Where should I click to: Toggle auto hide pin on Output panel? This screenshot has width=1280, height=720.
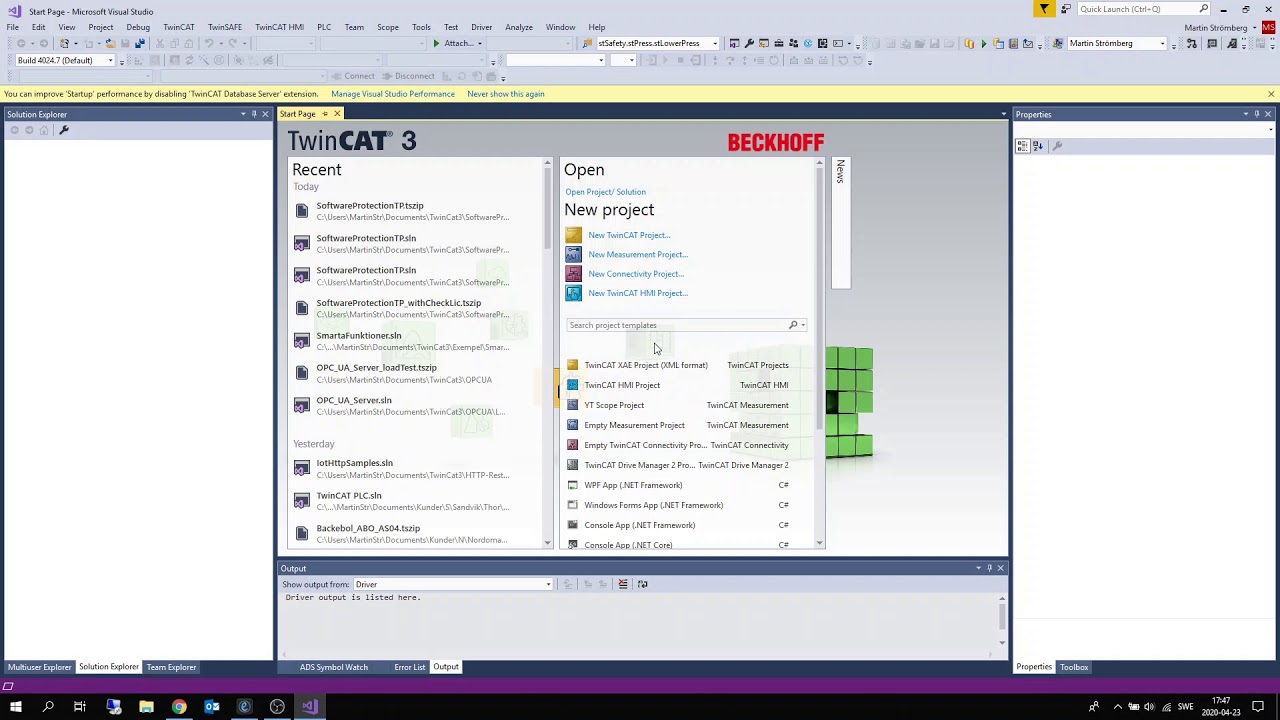tap(989, 568)
